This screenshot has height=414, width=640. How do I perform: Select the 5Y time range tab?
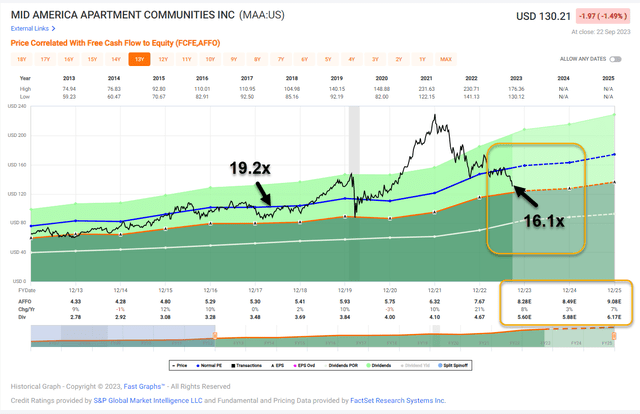[x=328, y=59]
